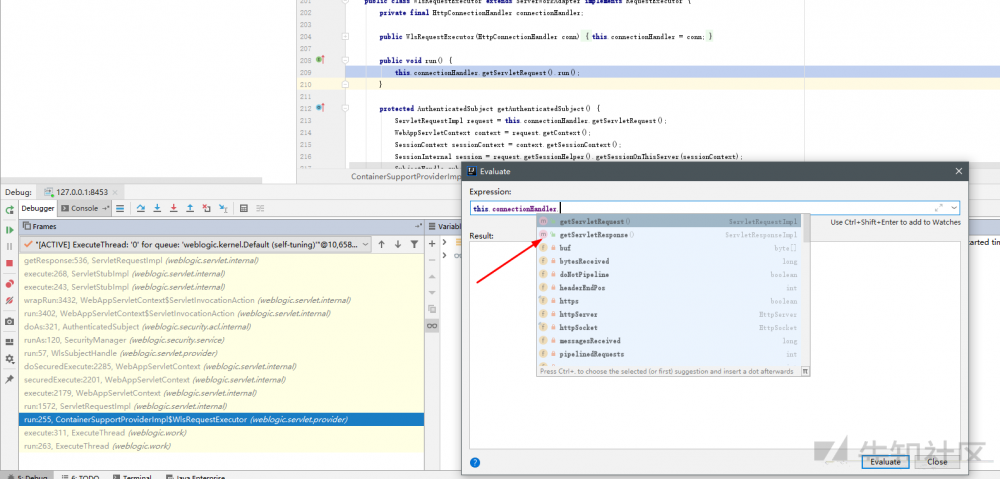Click the View Breakpoints red dots icon

[x=9, y=283]
